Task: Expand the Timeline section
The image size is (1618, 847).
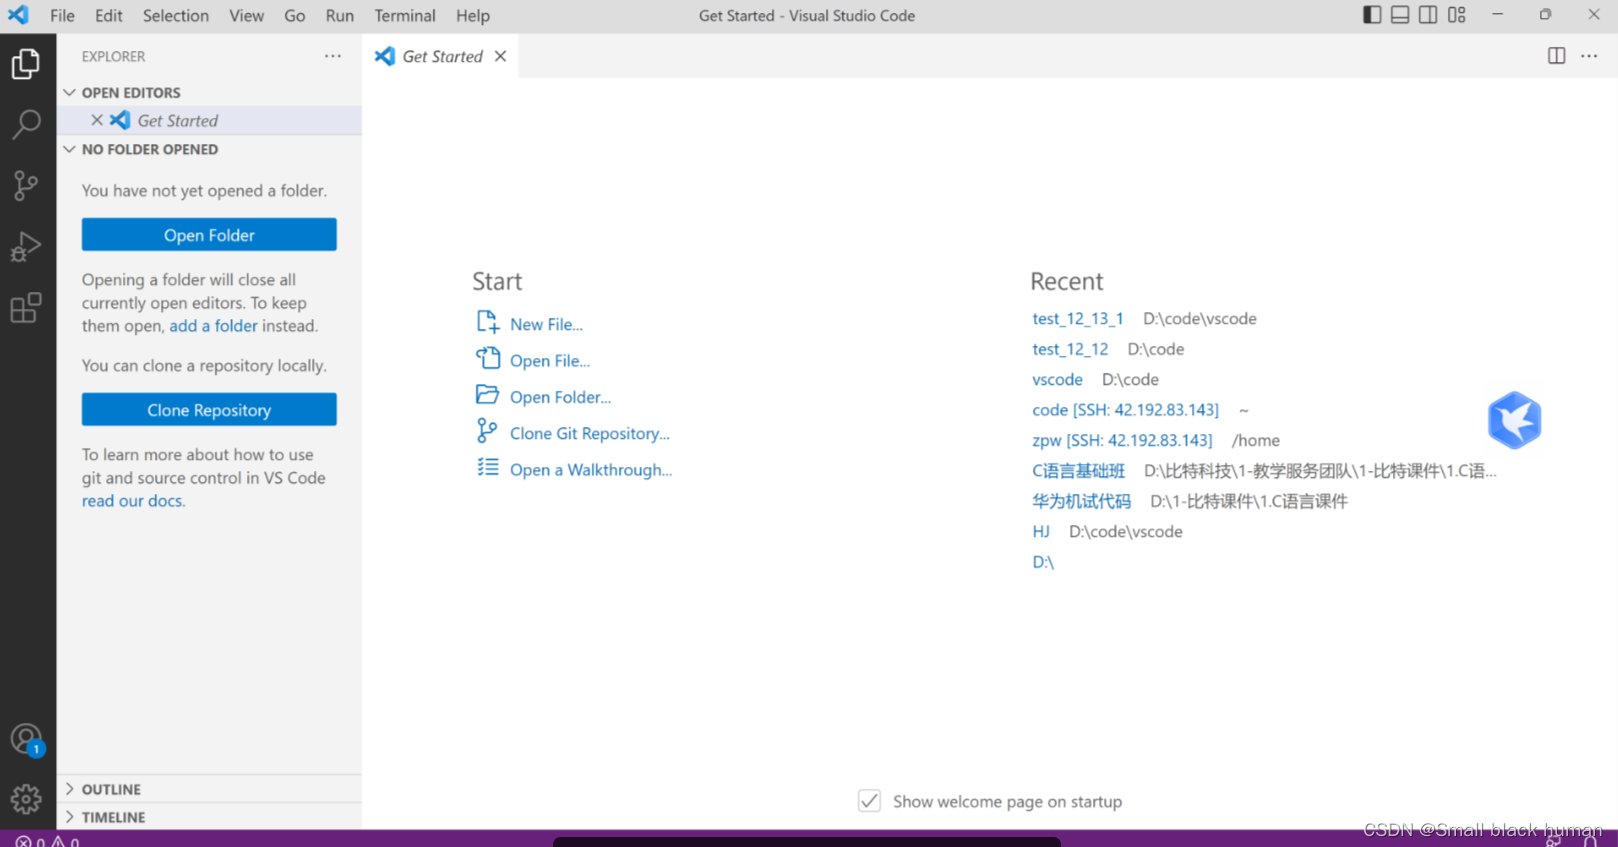Action: [x=113, y=817]
